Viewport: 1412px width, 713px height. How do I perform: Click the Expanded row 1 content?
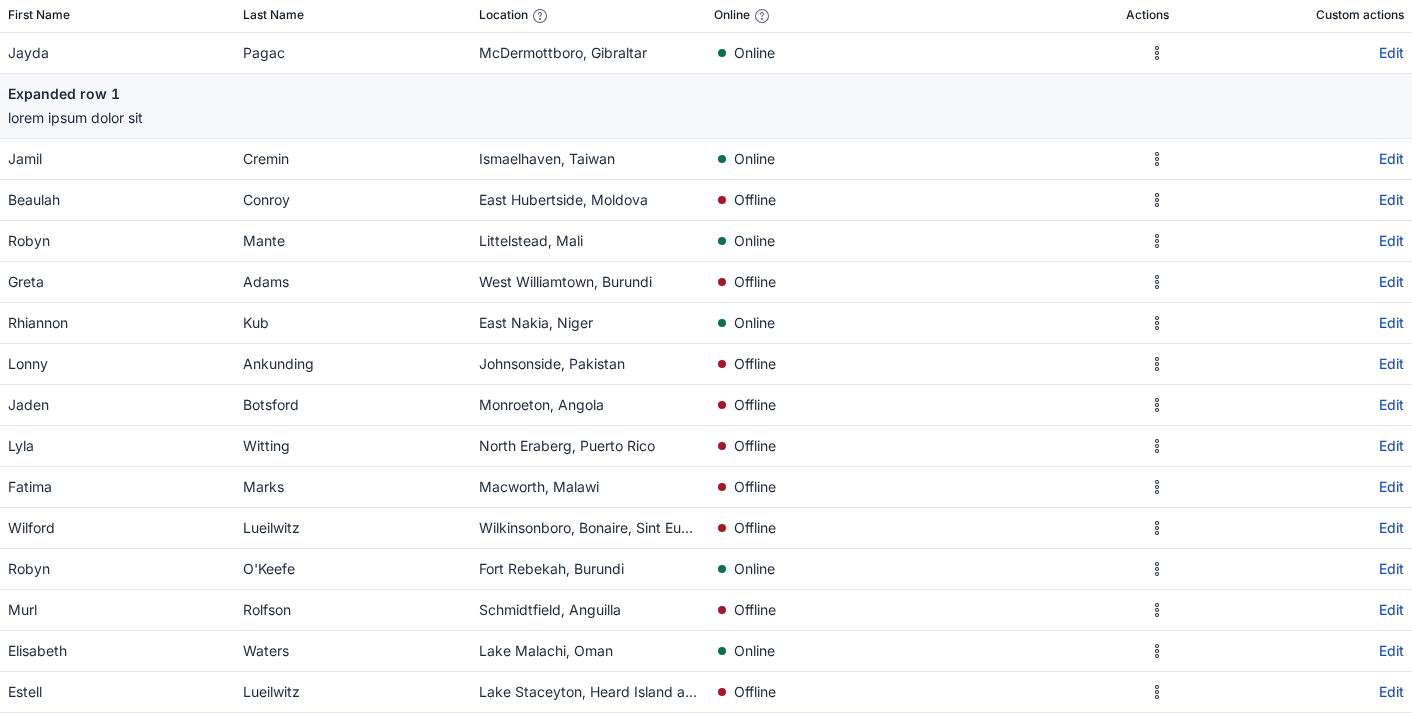[x=706, y=106]
